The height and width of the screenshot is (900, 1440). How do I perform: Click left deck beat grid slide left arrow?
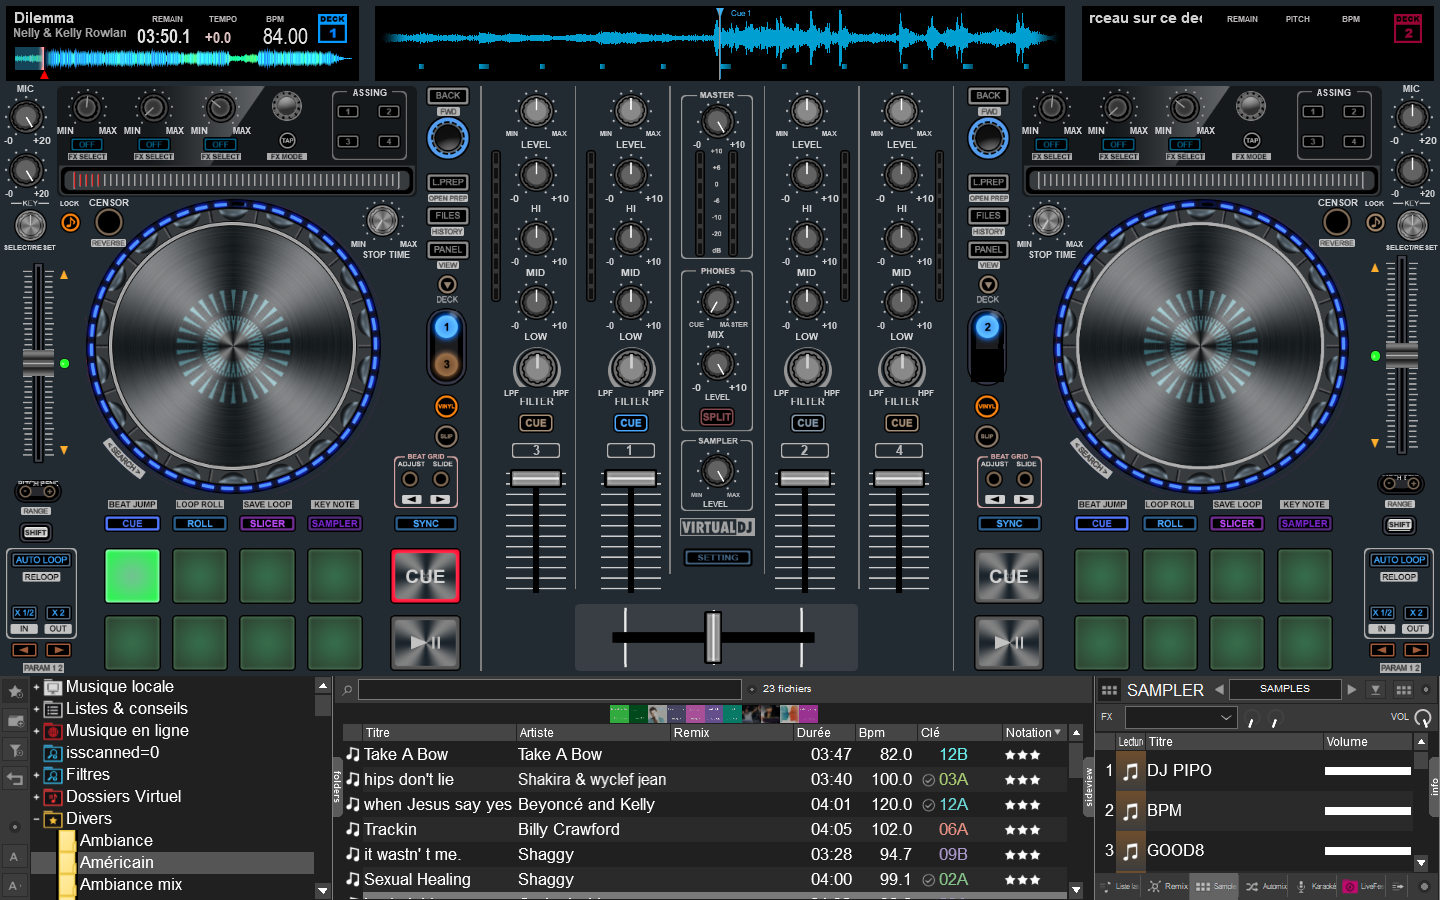click(x=411, y=499)
